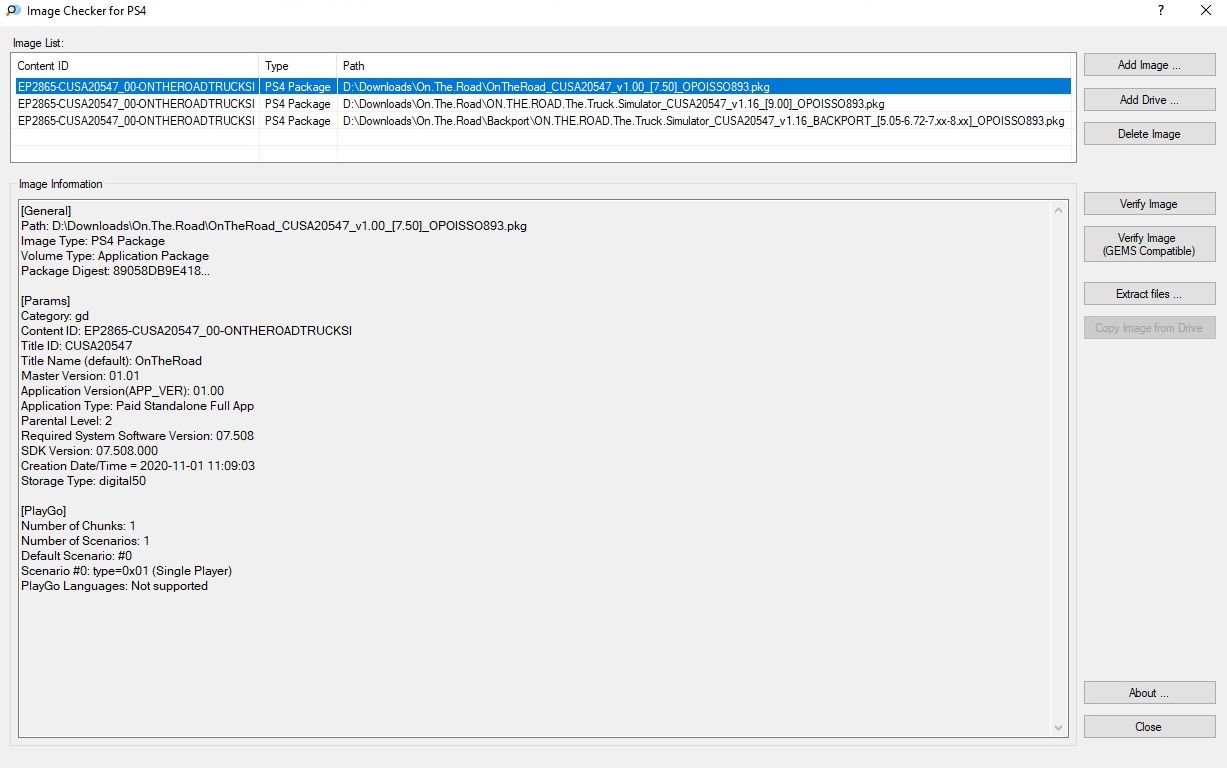Sort by the Path column header
The image size is (1227, 768).
[706, 66]
